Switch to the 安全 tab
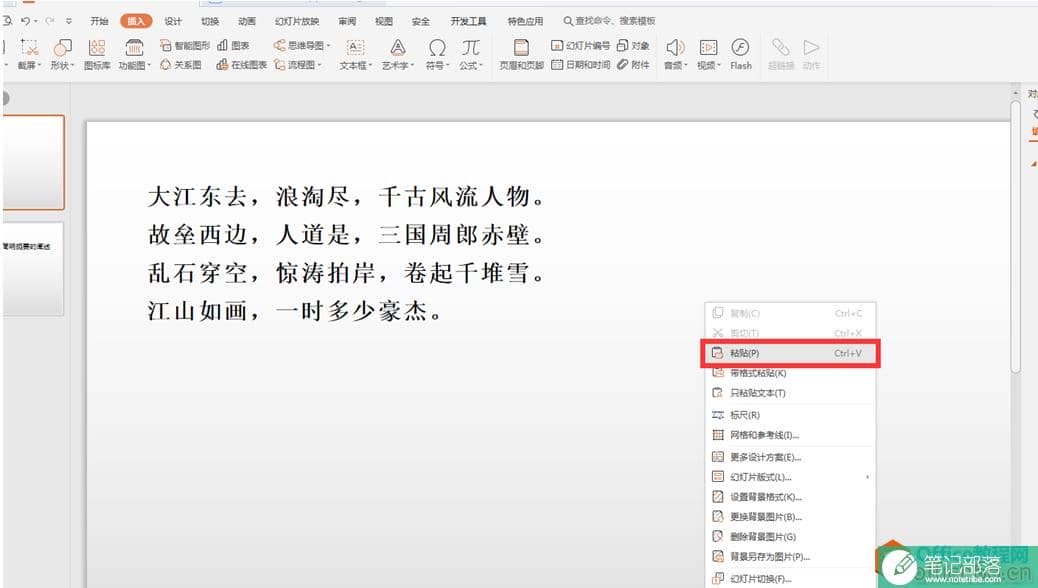Image resolution: width=1038 pixels, height=588 pixels. 421,21
